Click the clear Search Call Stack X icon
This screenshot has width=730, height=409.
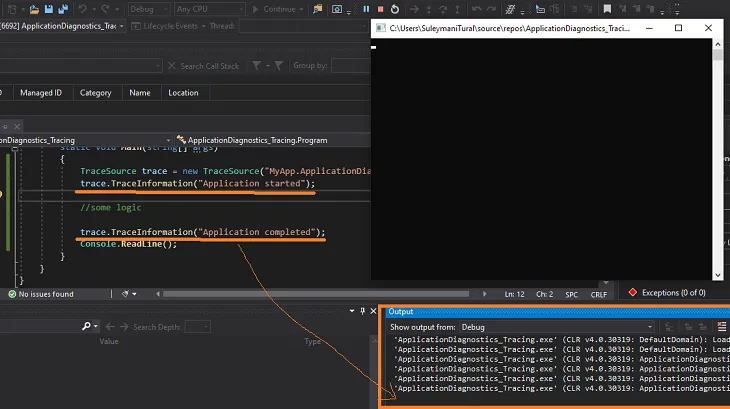tap(172, 66)
